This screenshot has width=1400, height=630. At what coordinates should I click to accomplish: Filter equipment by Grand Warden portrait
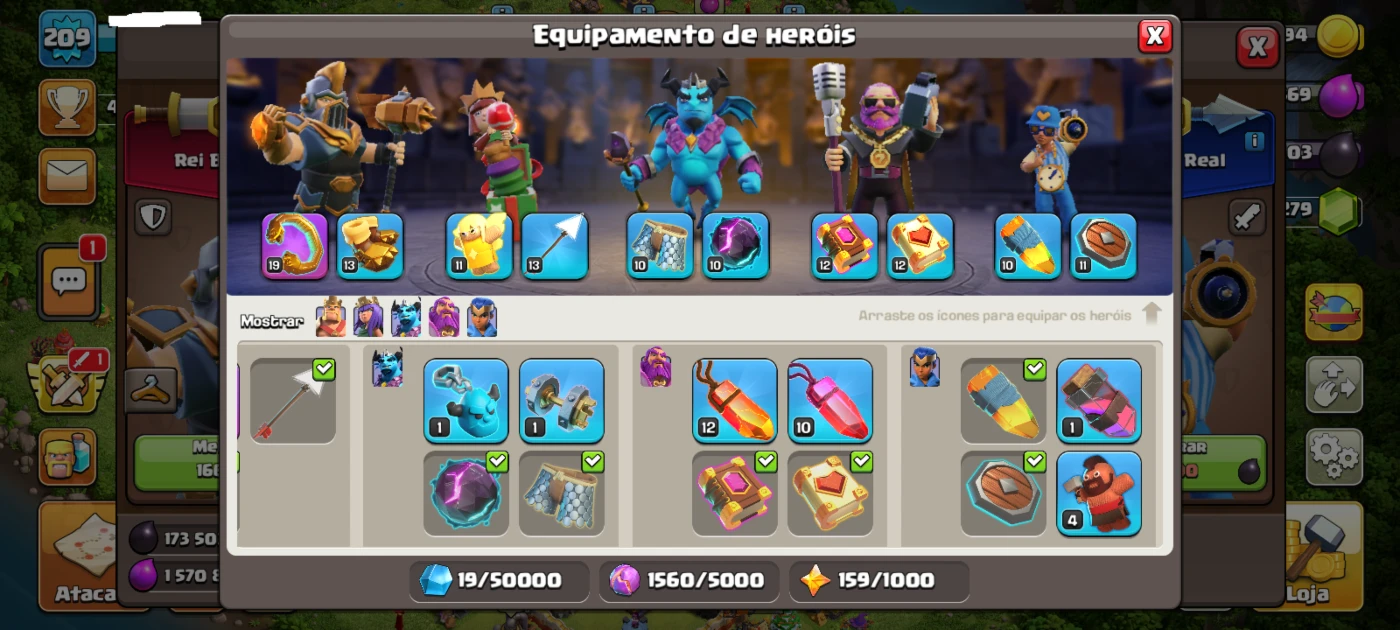click(444, 317)
